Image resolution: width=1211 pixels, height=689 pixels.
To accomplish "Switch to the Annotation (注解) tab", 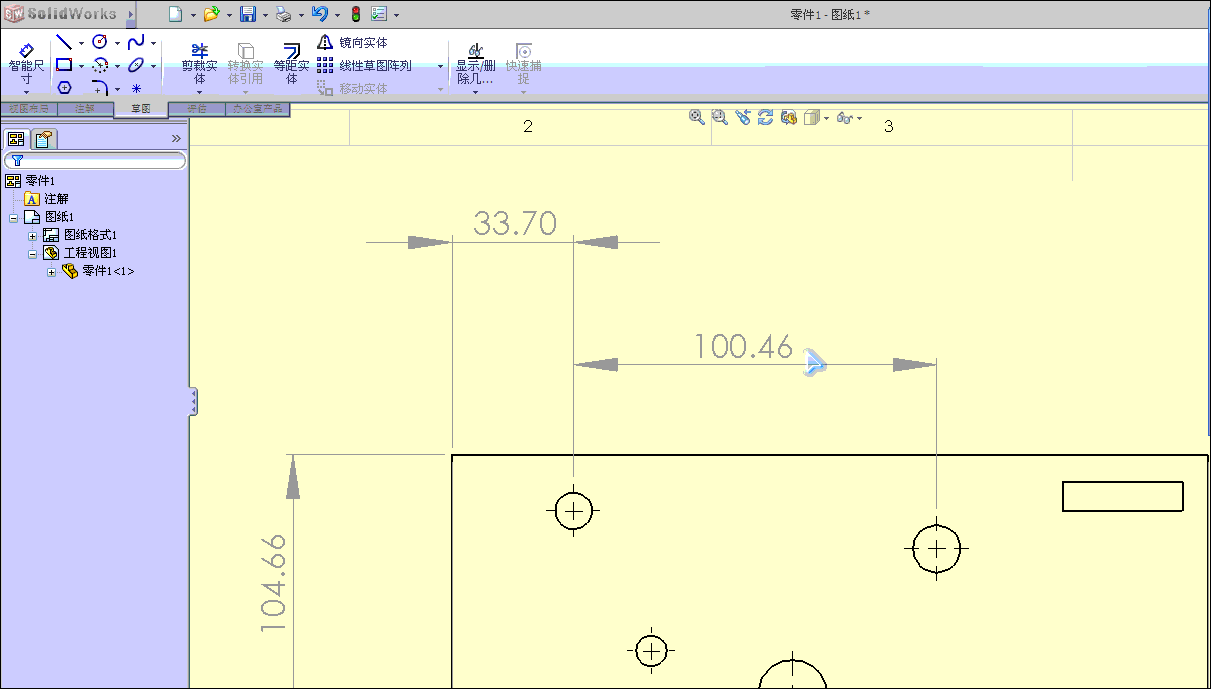I will pos(85,108).
